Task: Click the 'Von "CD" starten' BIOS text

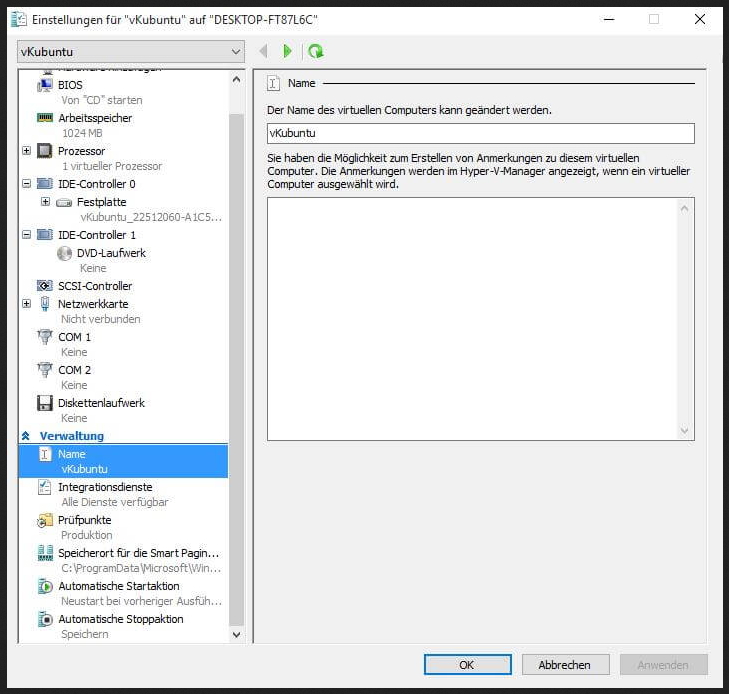Action: pos(102,100)
